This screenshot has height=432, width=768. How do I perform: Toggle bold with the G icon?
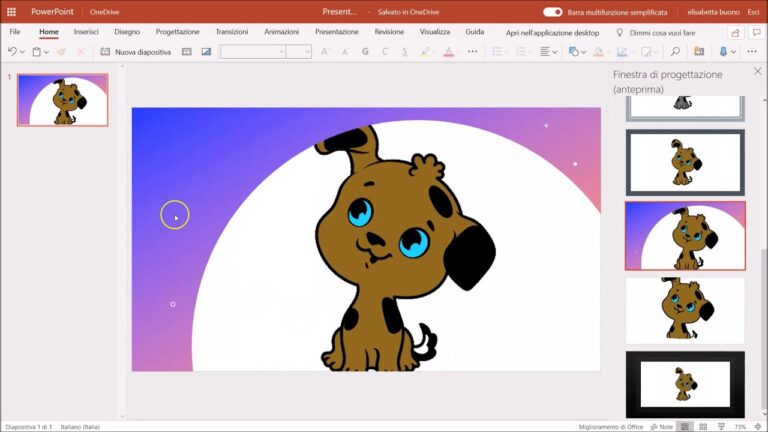pos(365,51)
